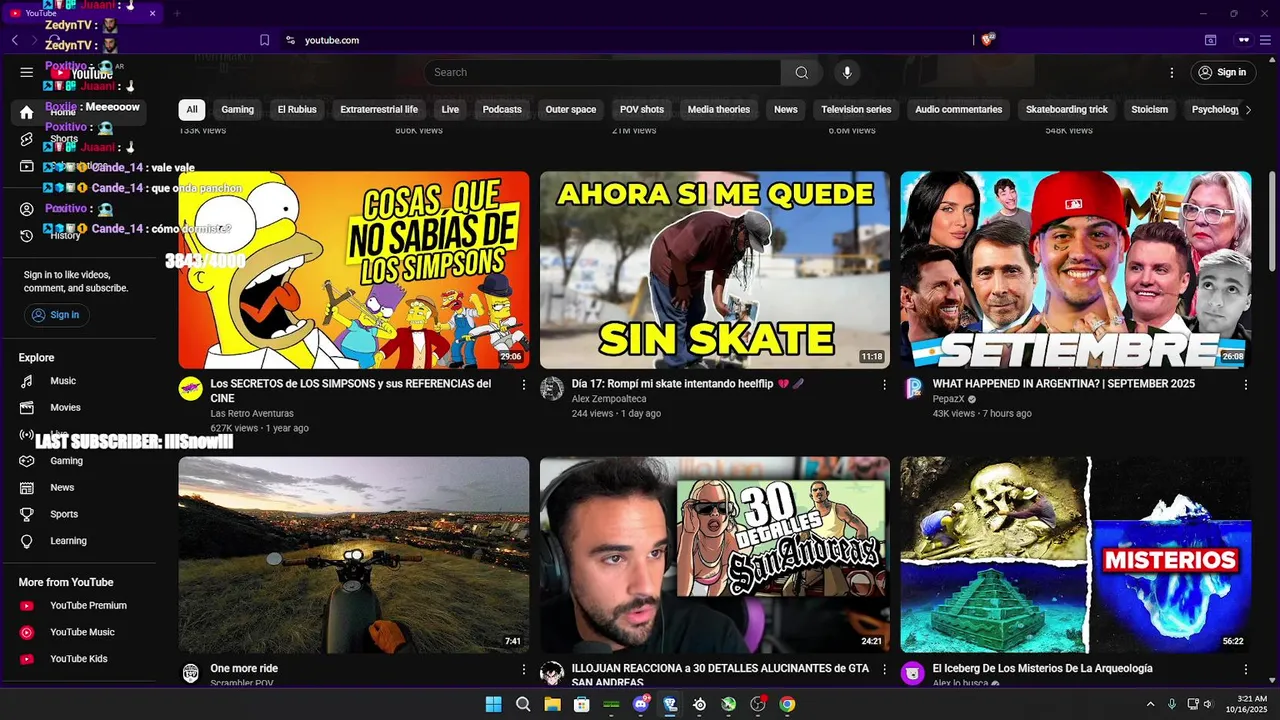Open the YouTube hamburger guide menu
Image resolution: width=1280 pixels, height=720 pixels.
pos(27,72)
